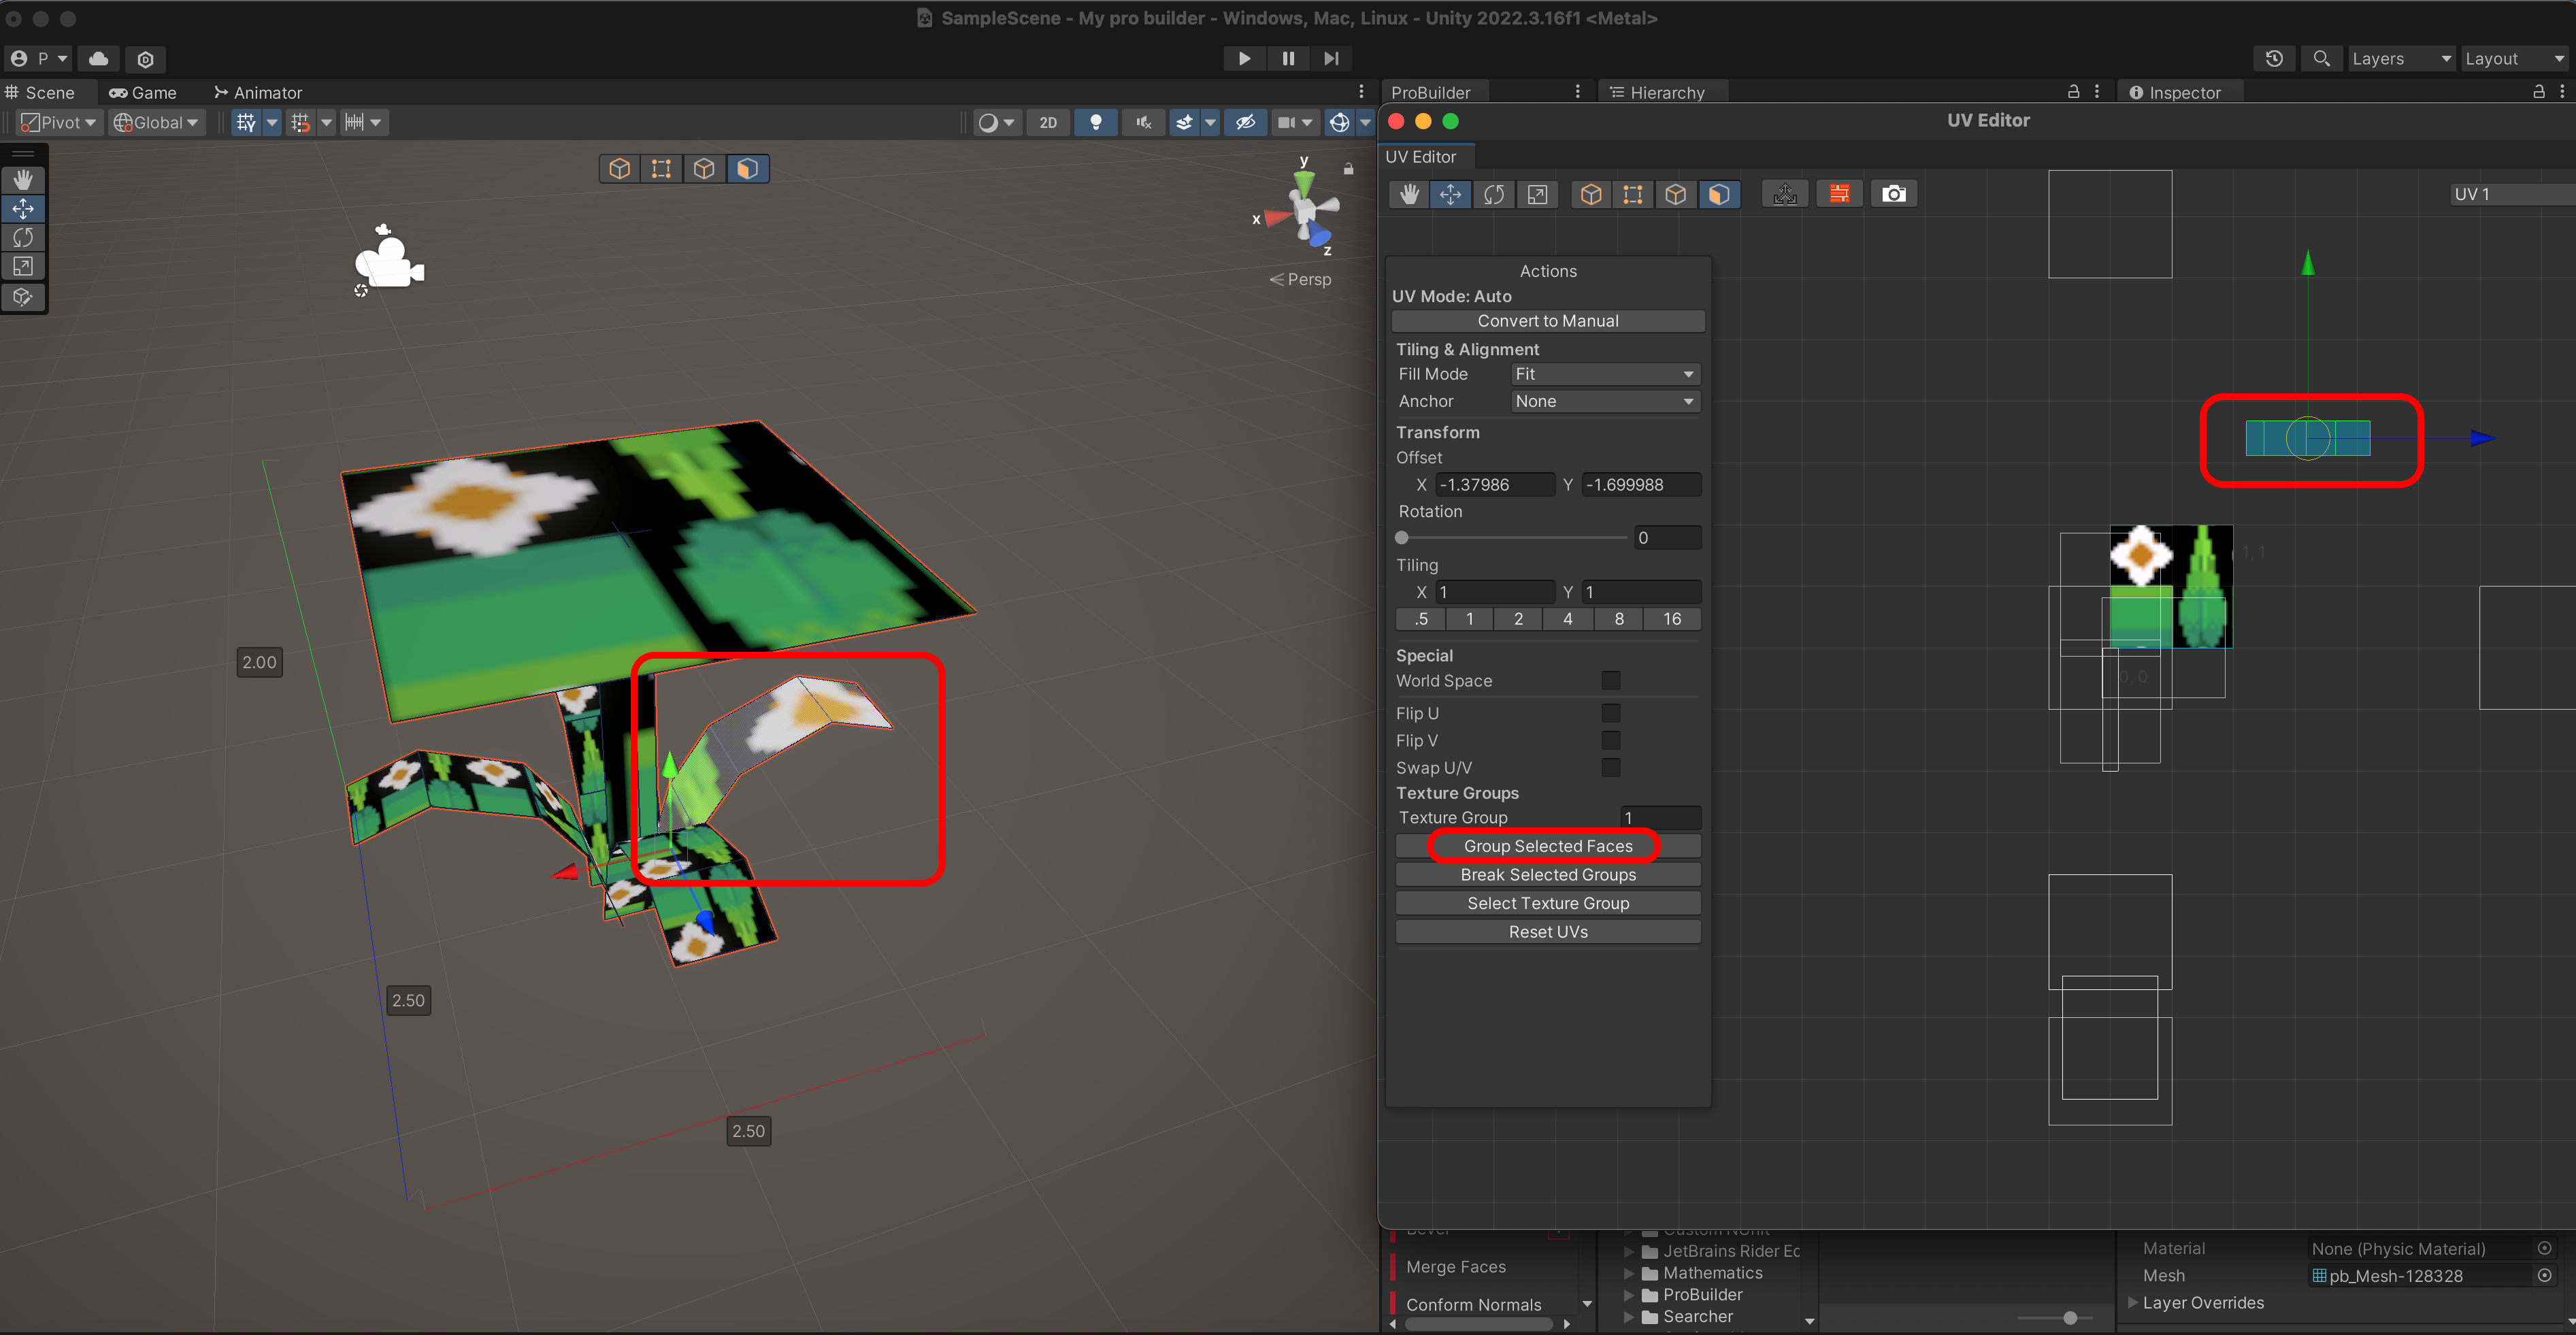Check the Swap U/V option
Screen dimensions: 2576x1335
1610,767
